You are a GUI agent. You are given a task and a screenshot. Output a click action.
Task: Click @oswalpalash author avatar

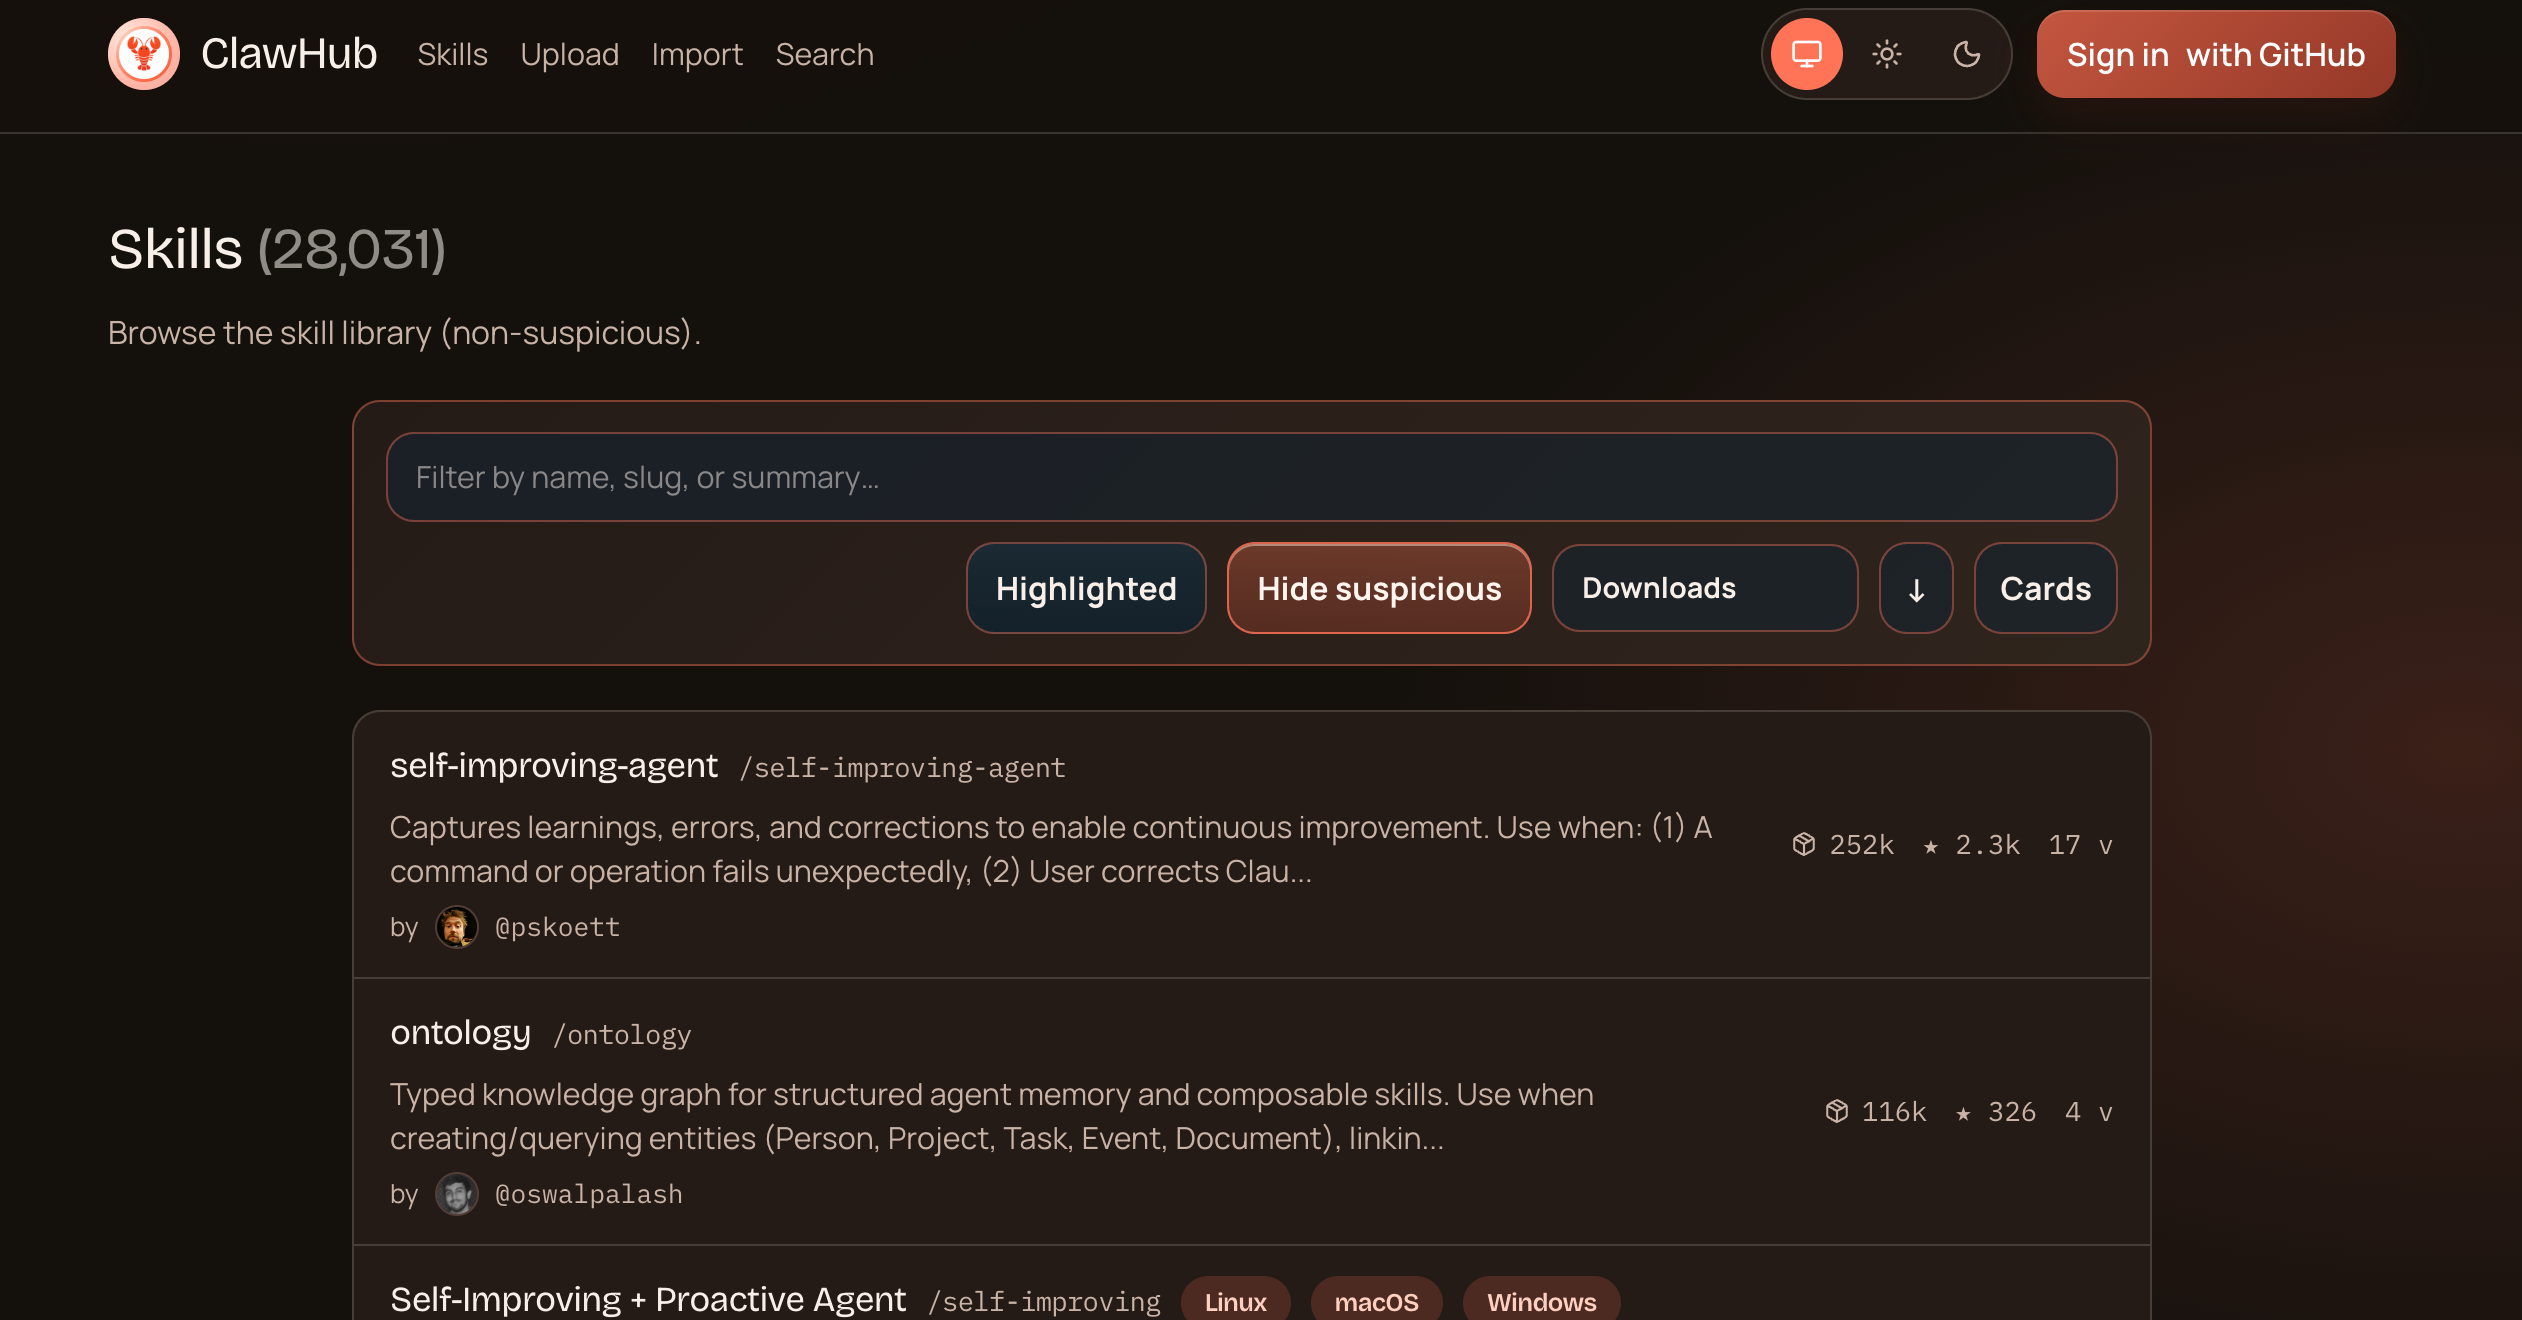coord(456,1194)
